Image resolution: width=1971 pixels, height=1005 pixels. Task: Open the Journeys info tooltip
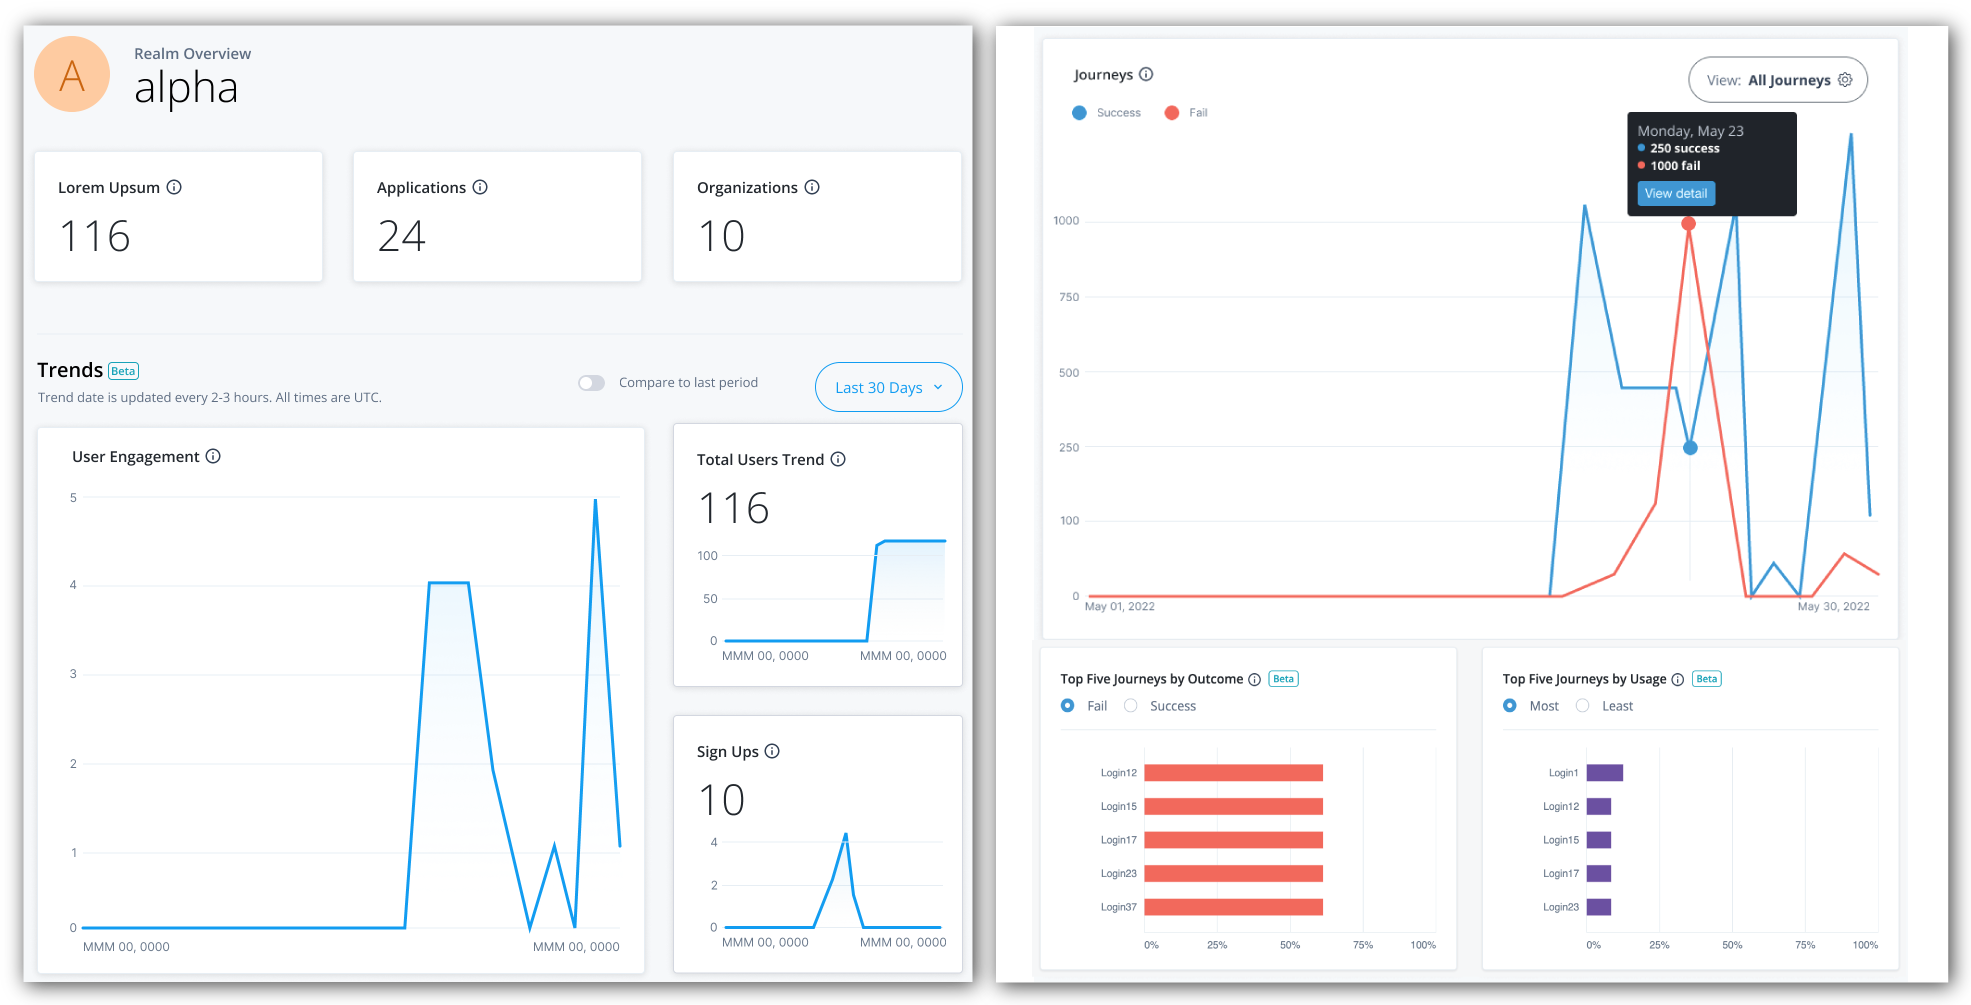click(x=1146, y=74)
